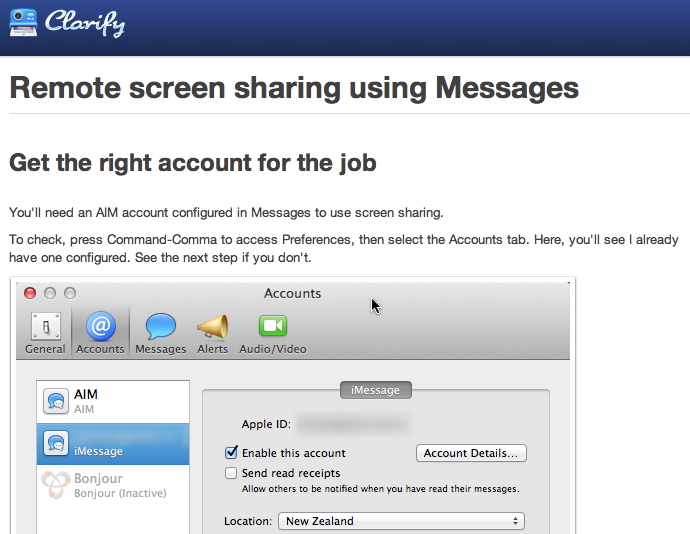
Task: Click the iMessage account icon in list
Action: [56, 443]
